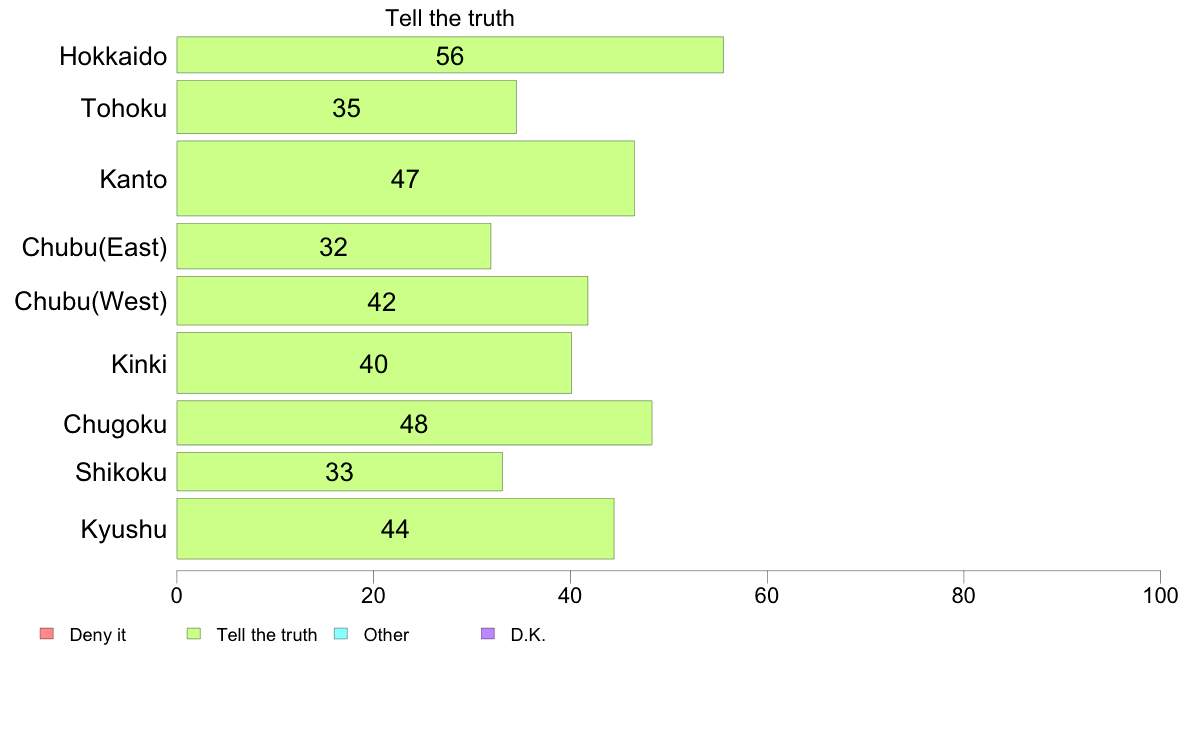Click the purple D.K. legend swatch
Image resolution: width=1188 pixels, height=736 pixels.
[x=488, y=634]
